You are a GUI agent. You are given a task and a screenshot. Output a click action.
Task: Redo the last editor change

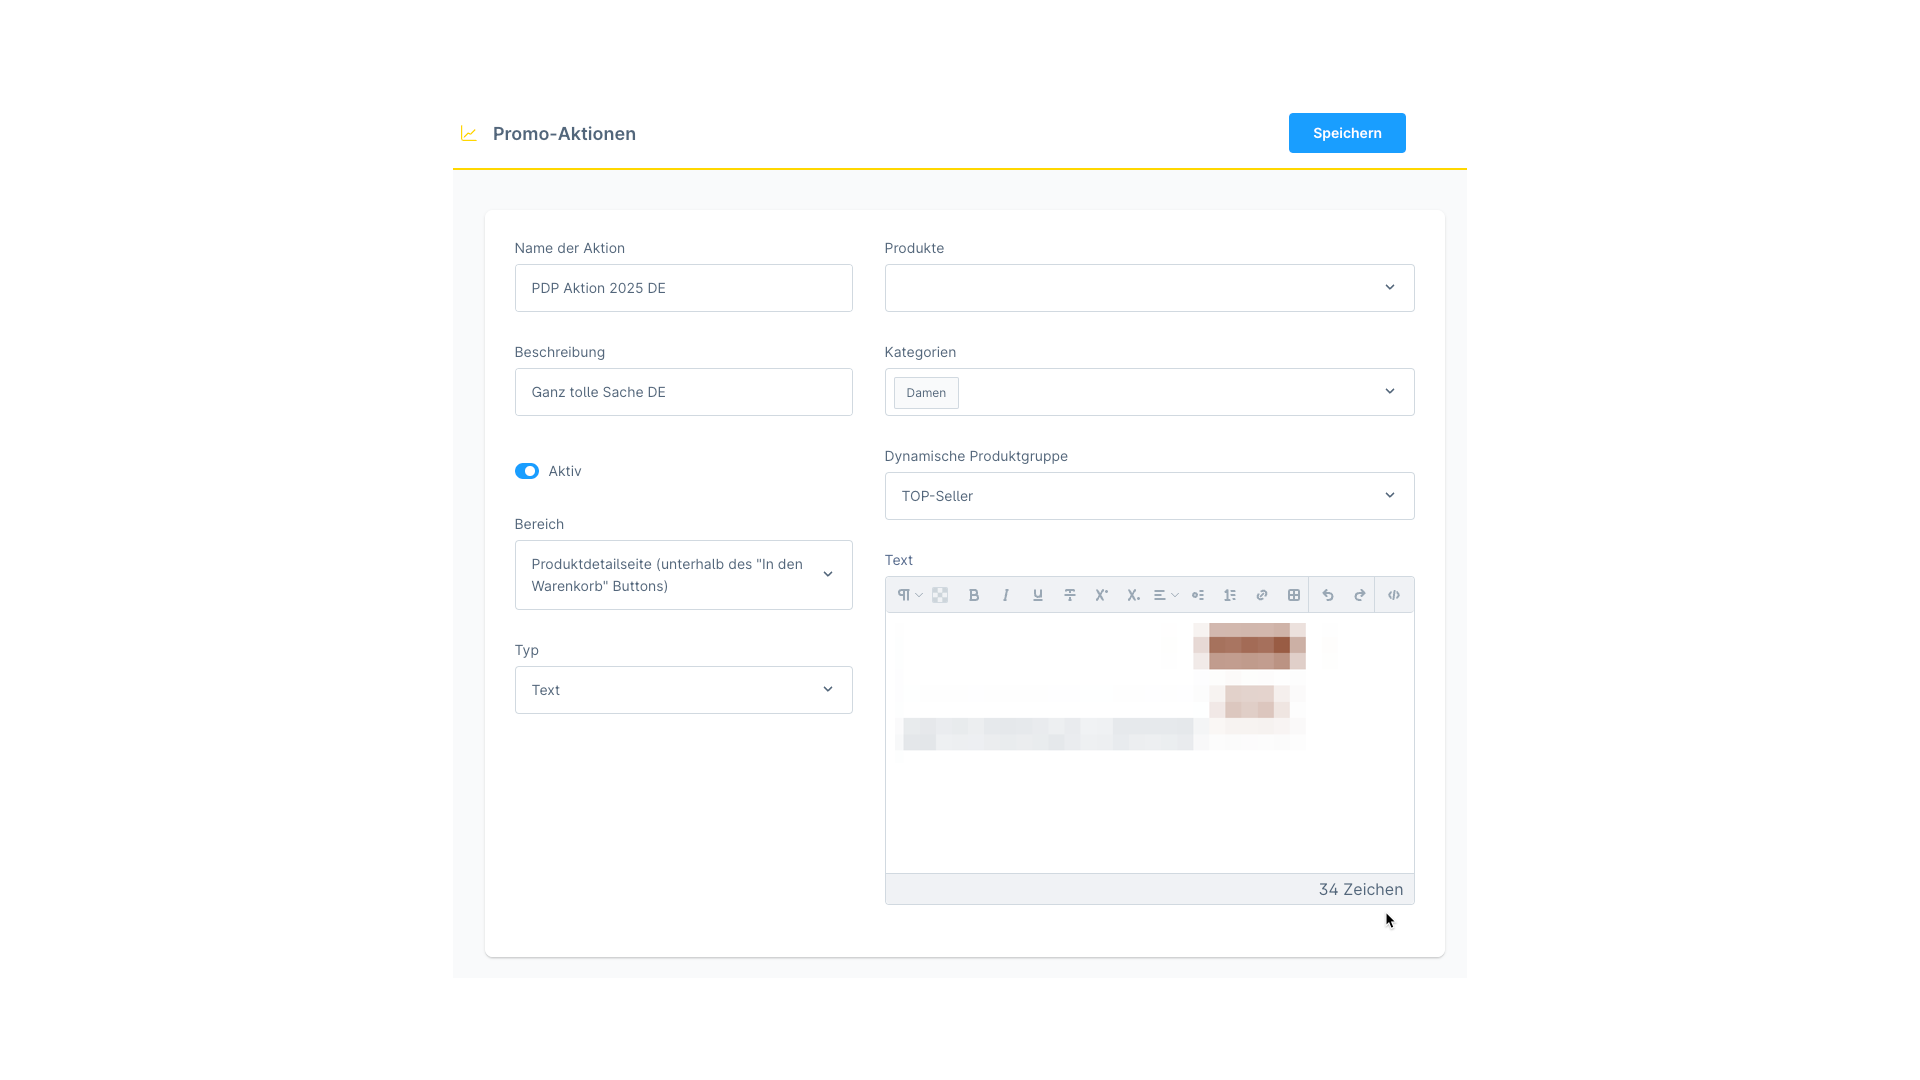[x=1360, y=595]
